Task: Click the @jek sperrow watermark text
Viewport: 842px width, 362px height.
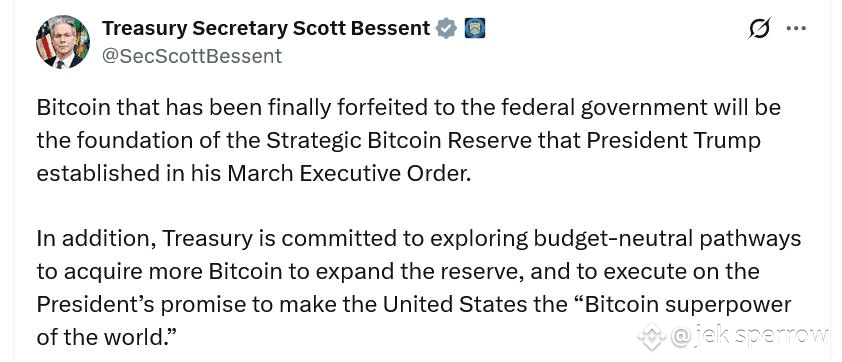Action: (750, 336)
